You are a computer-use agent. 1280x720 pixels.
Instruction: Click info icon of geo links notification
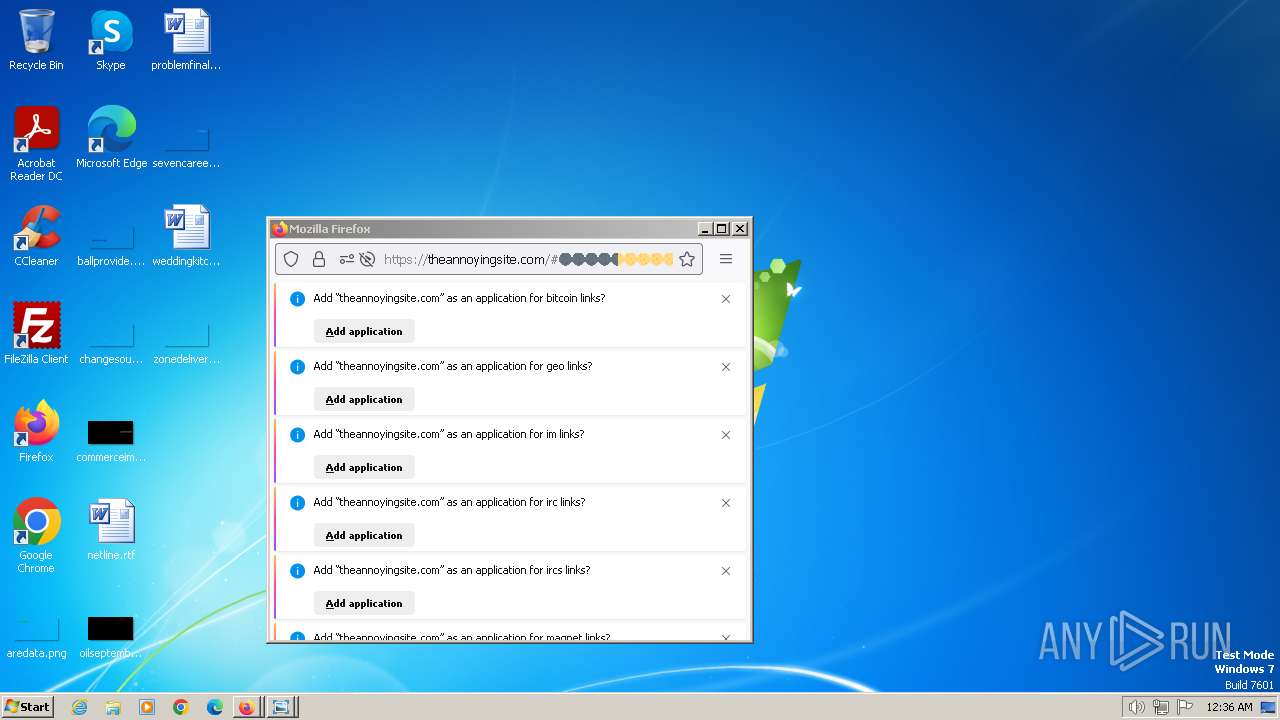click(x=297, y=367)
